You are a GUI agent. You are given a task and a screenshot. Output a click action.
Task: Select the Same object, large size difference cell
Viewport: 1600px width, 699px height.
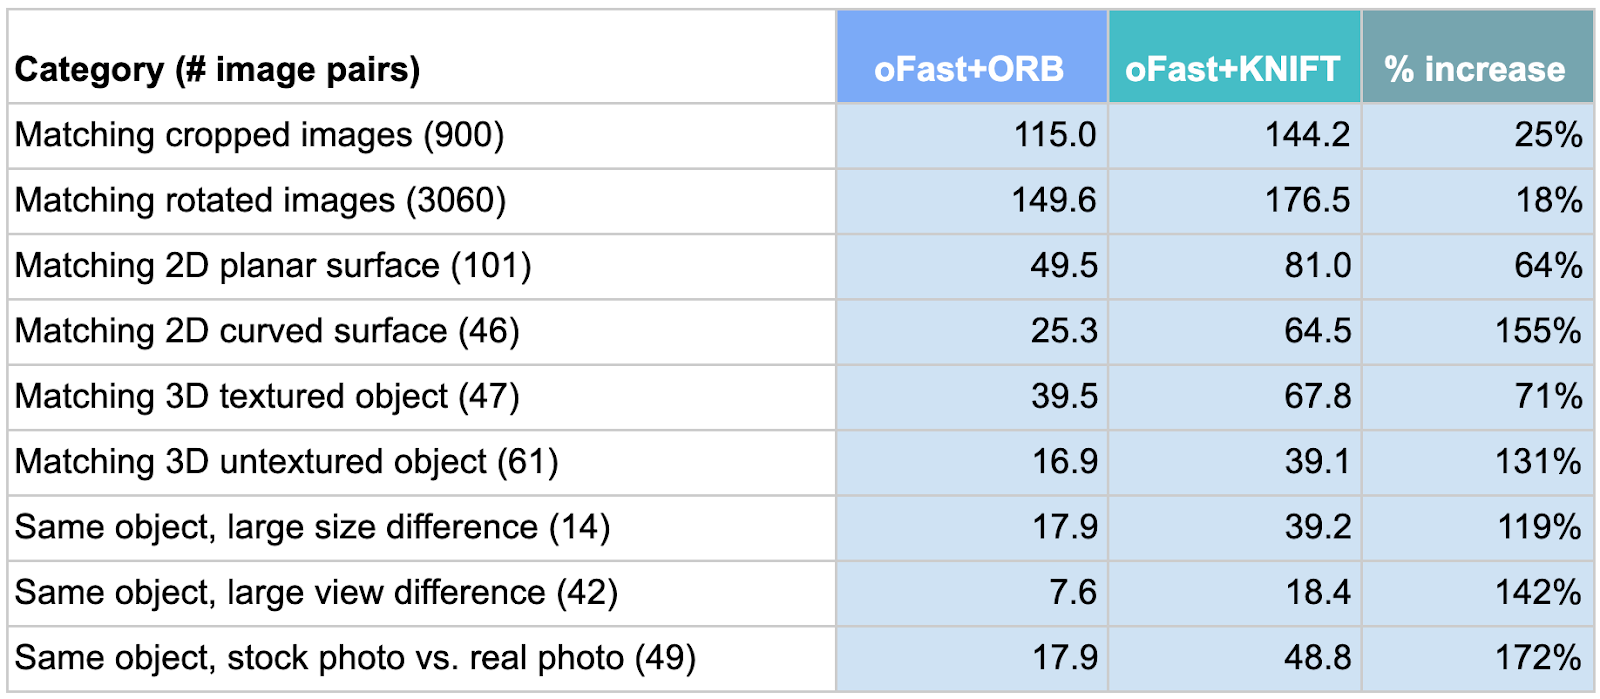[312, 527]
